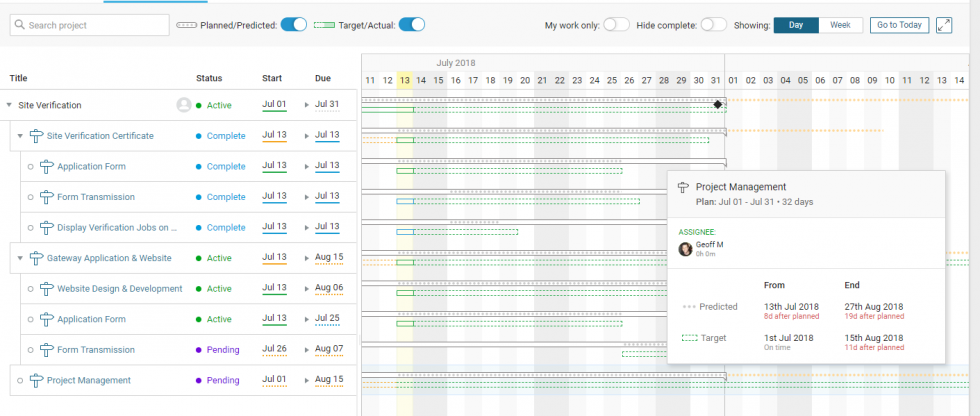Click dashed target bar of Pending Form Transmission
The width and height of the screenshot is (980, 416).
(644, 354)
